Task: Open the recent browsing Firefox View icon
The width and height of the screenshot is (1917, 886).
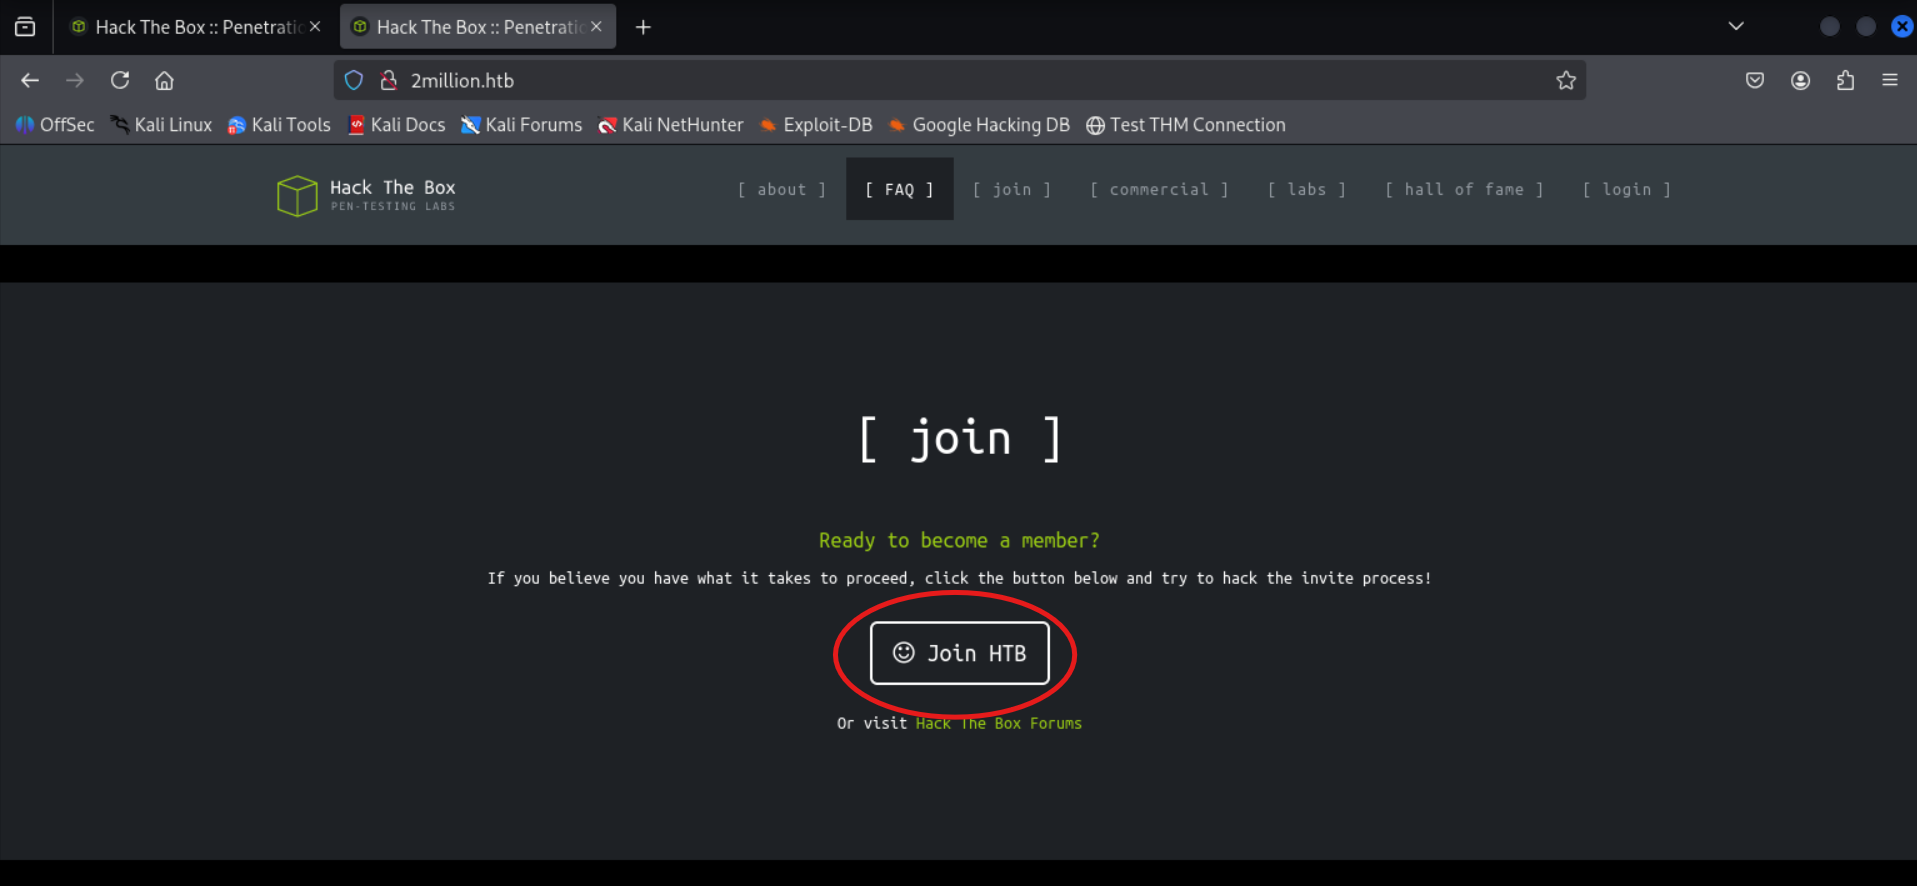Action: point(25,27)
